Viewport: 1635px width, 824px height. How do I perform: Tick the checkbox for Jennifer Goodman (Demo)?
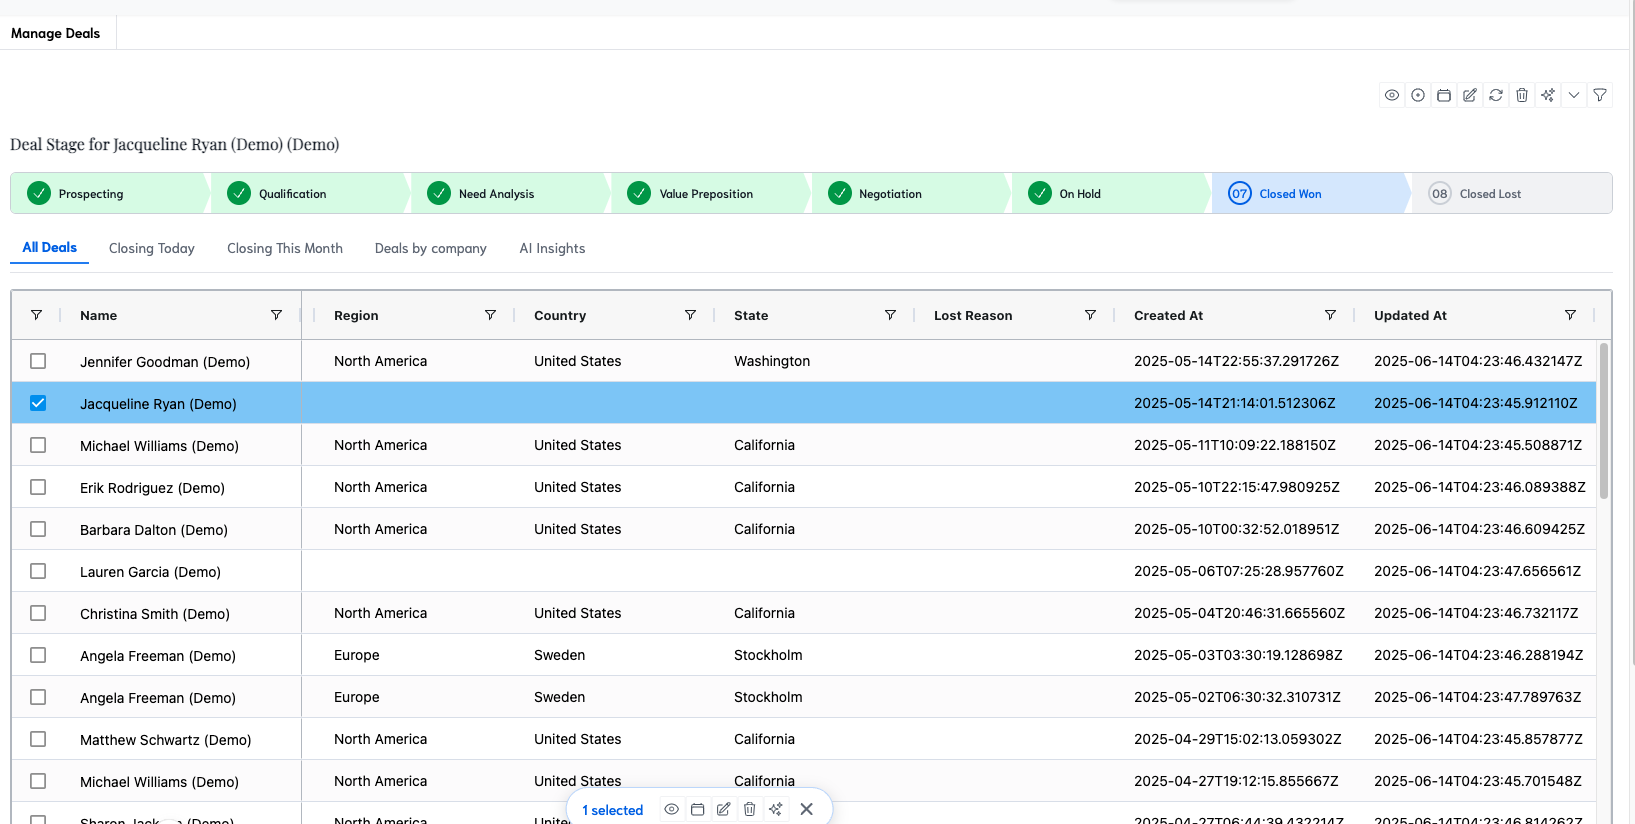(38, 361)
